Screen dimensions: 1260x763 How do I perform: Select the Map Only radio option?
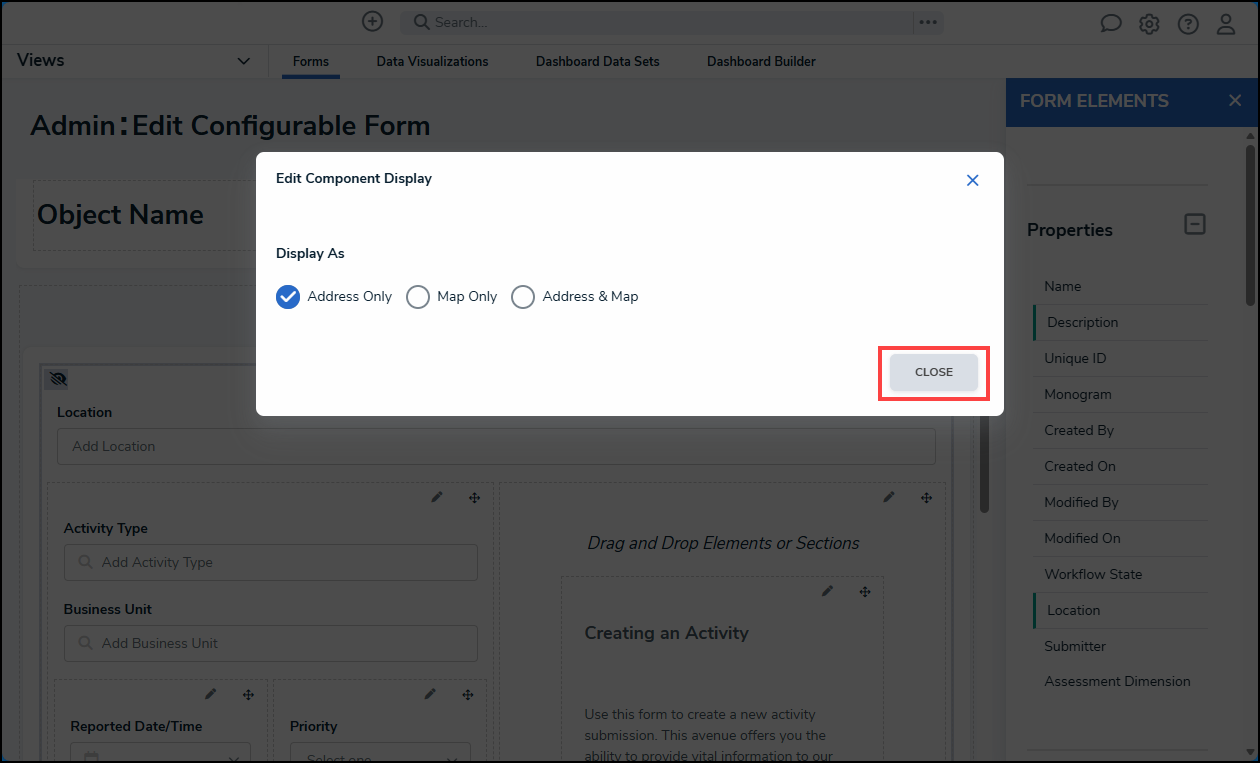418,297
